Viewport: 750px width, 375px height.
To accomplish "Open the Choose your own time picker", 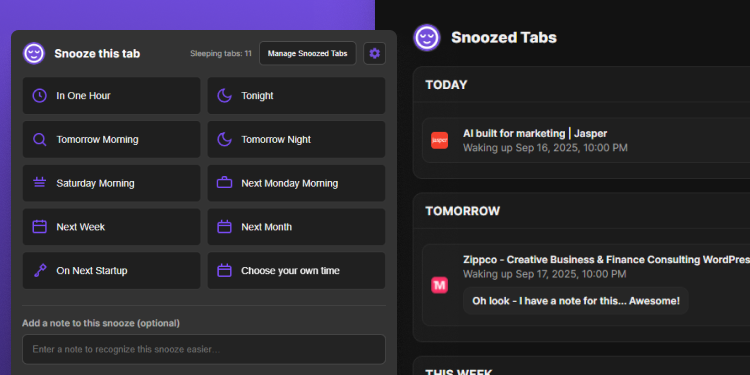I will pos(296,271).
